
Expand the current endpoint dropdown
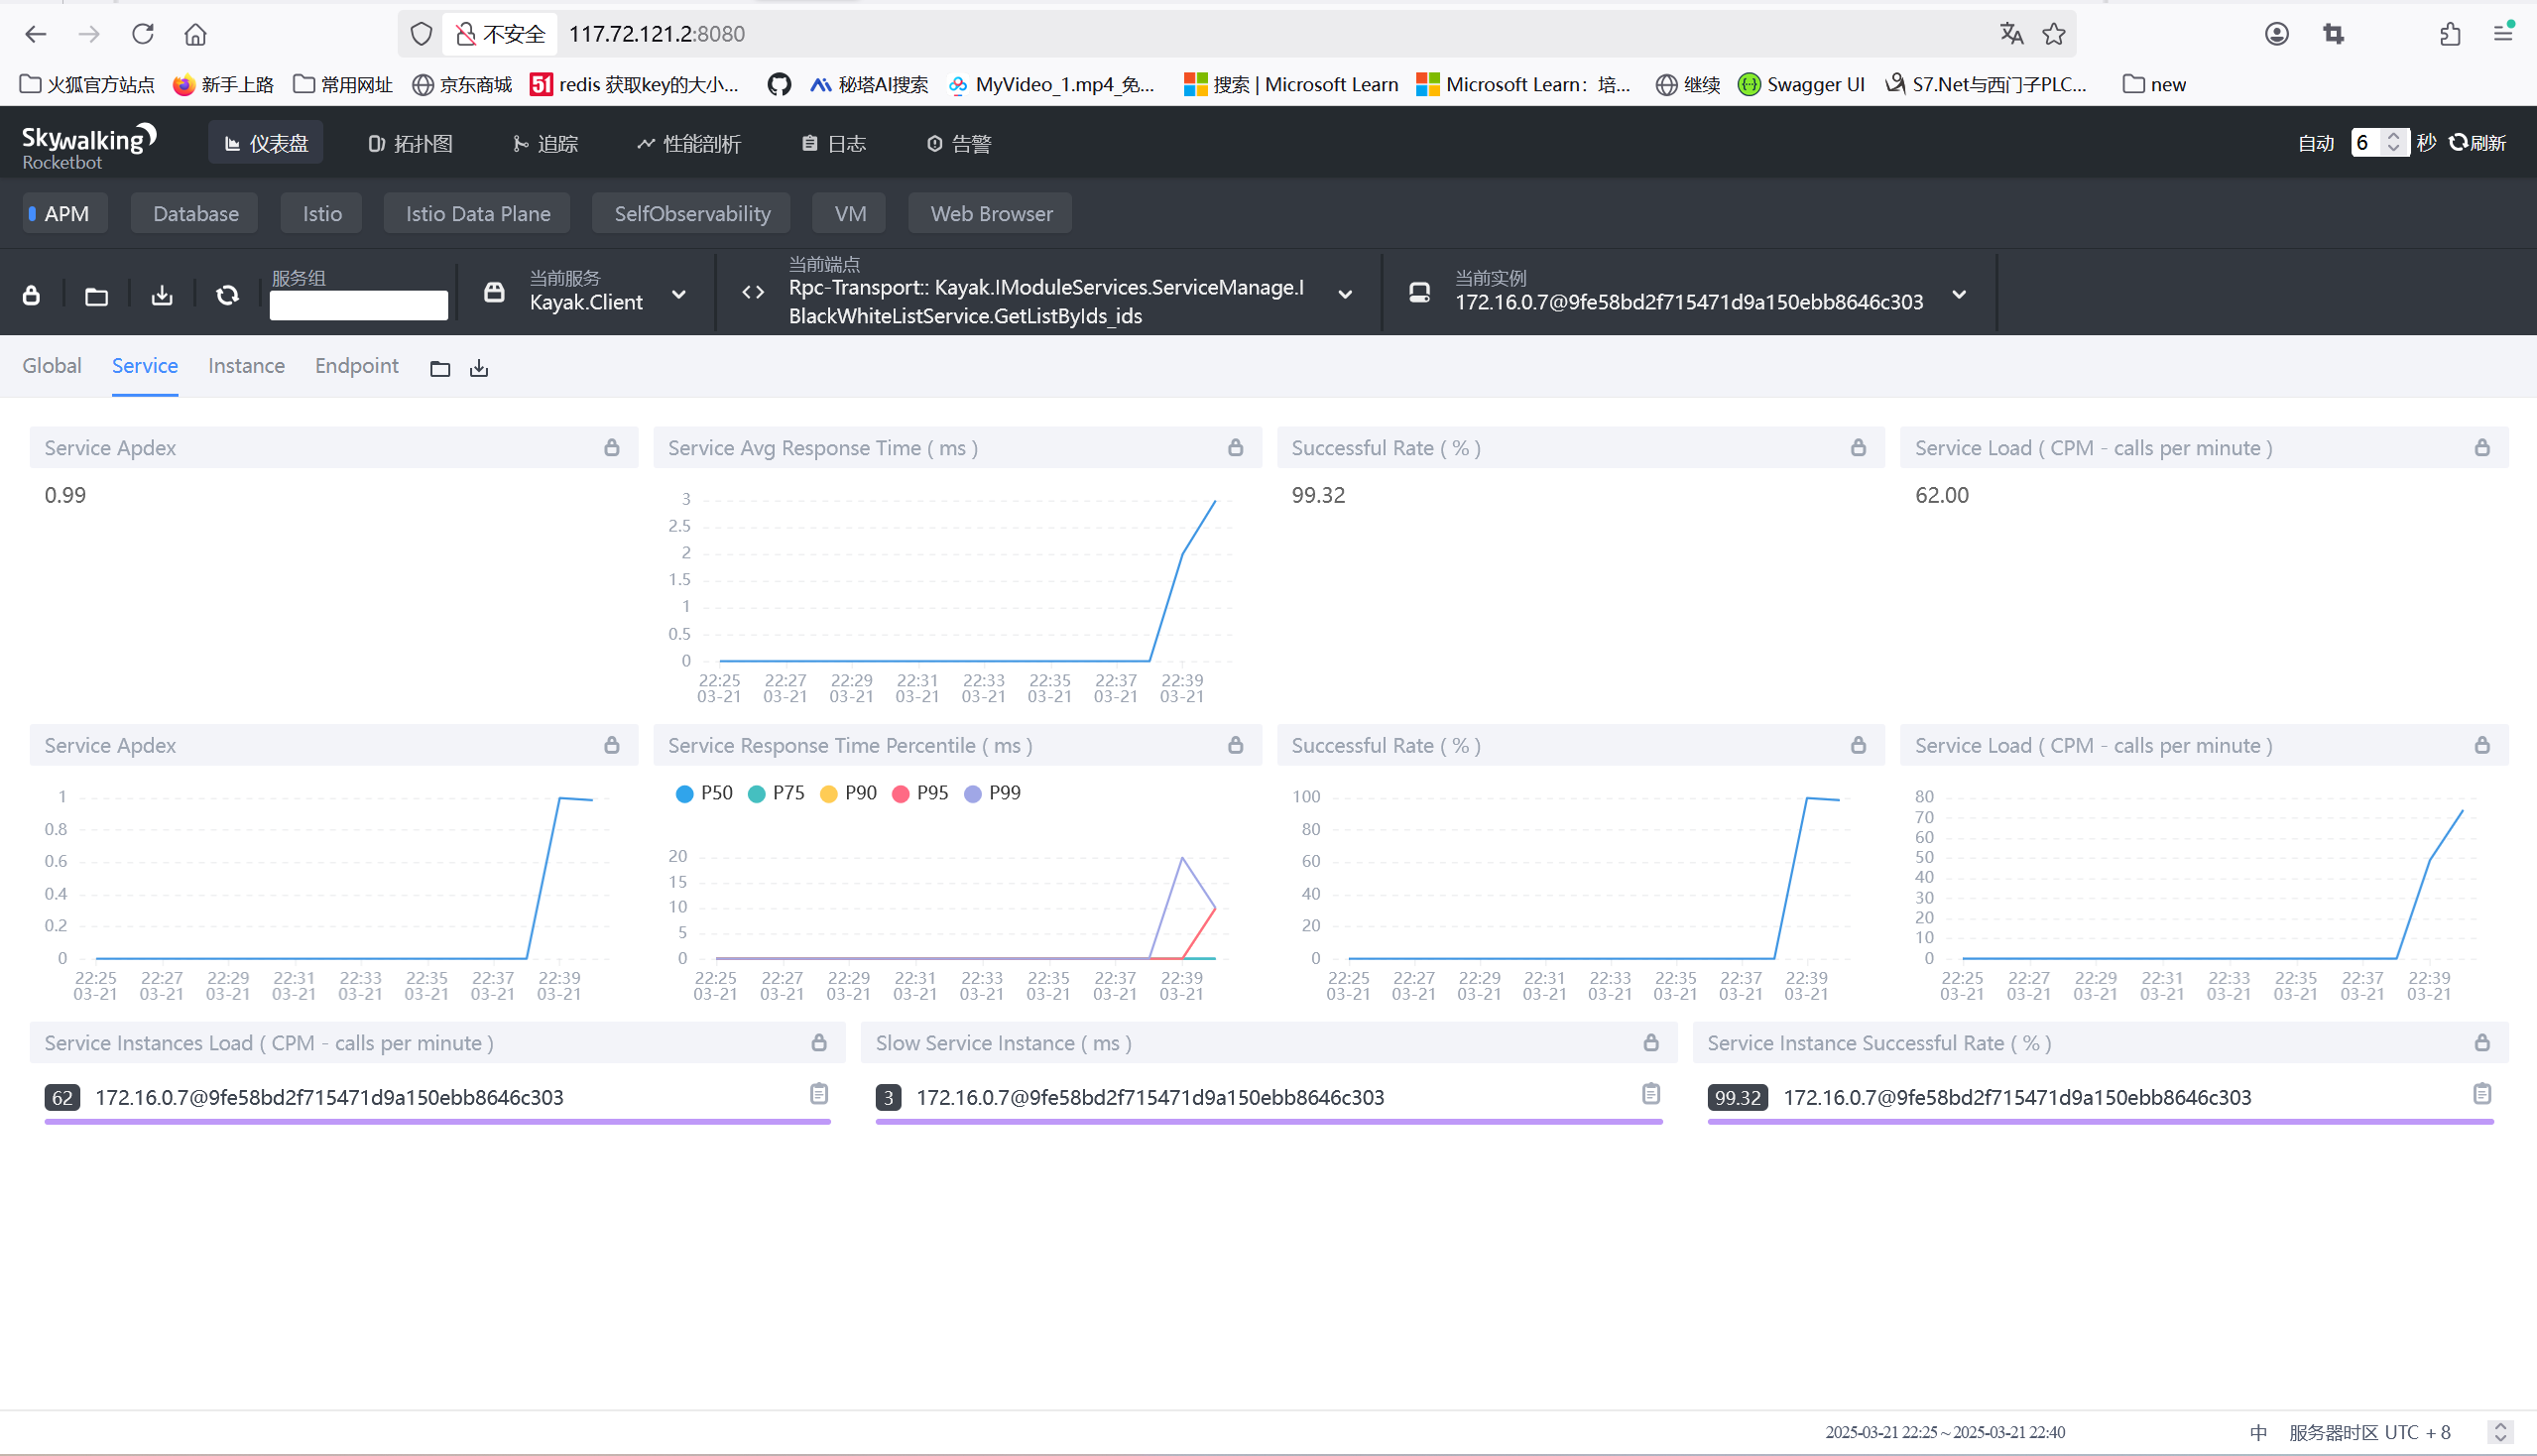pyautogui.click(x=1345, y=295)
